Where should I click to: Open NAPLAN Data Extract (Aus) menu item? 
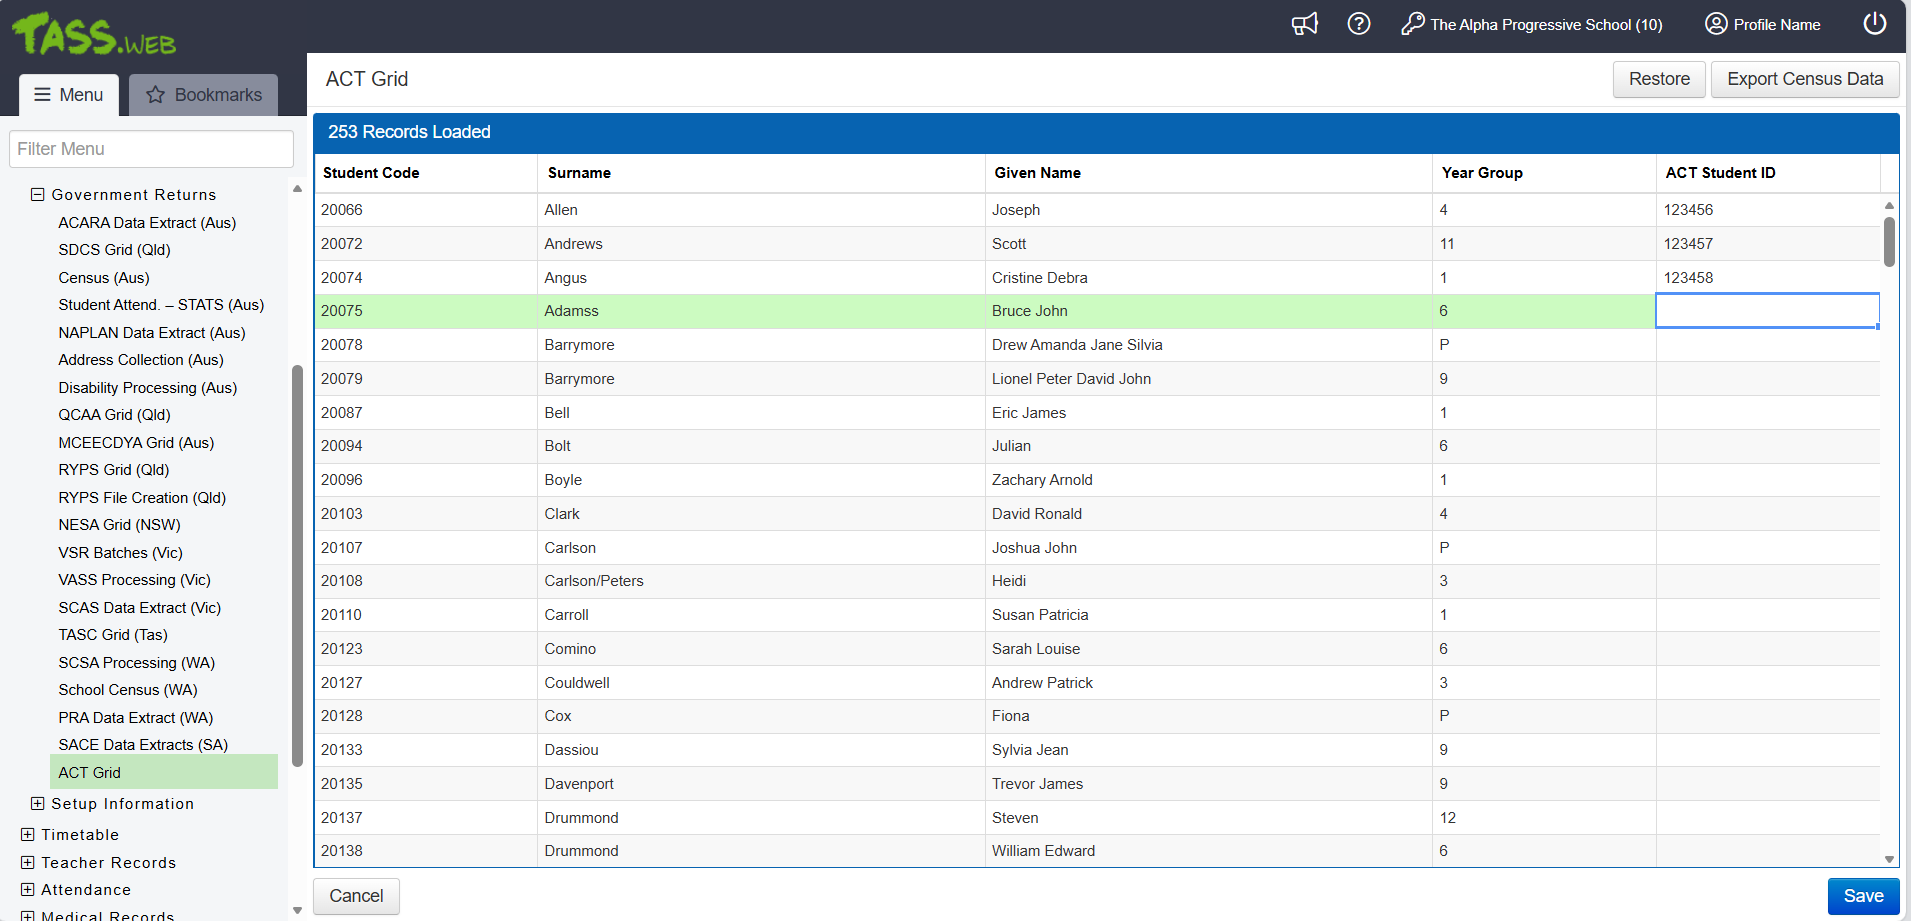click(151, 333)
